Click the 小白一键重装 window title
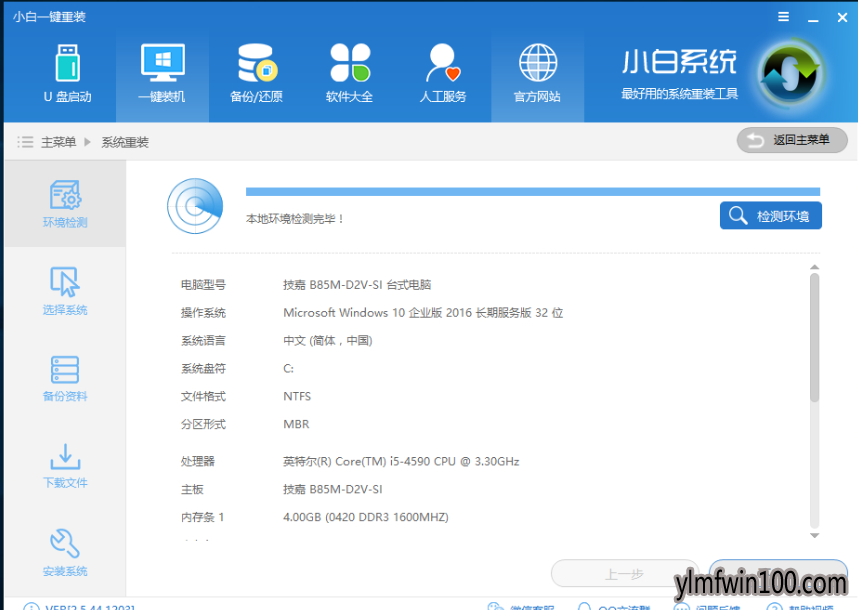Screen dimensions: 858x610 tap(49, 17)
